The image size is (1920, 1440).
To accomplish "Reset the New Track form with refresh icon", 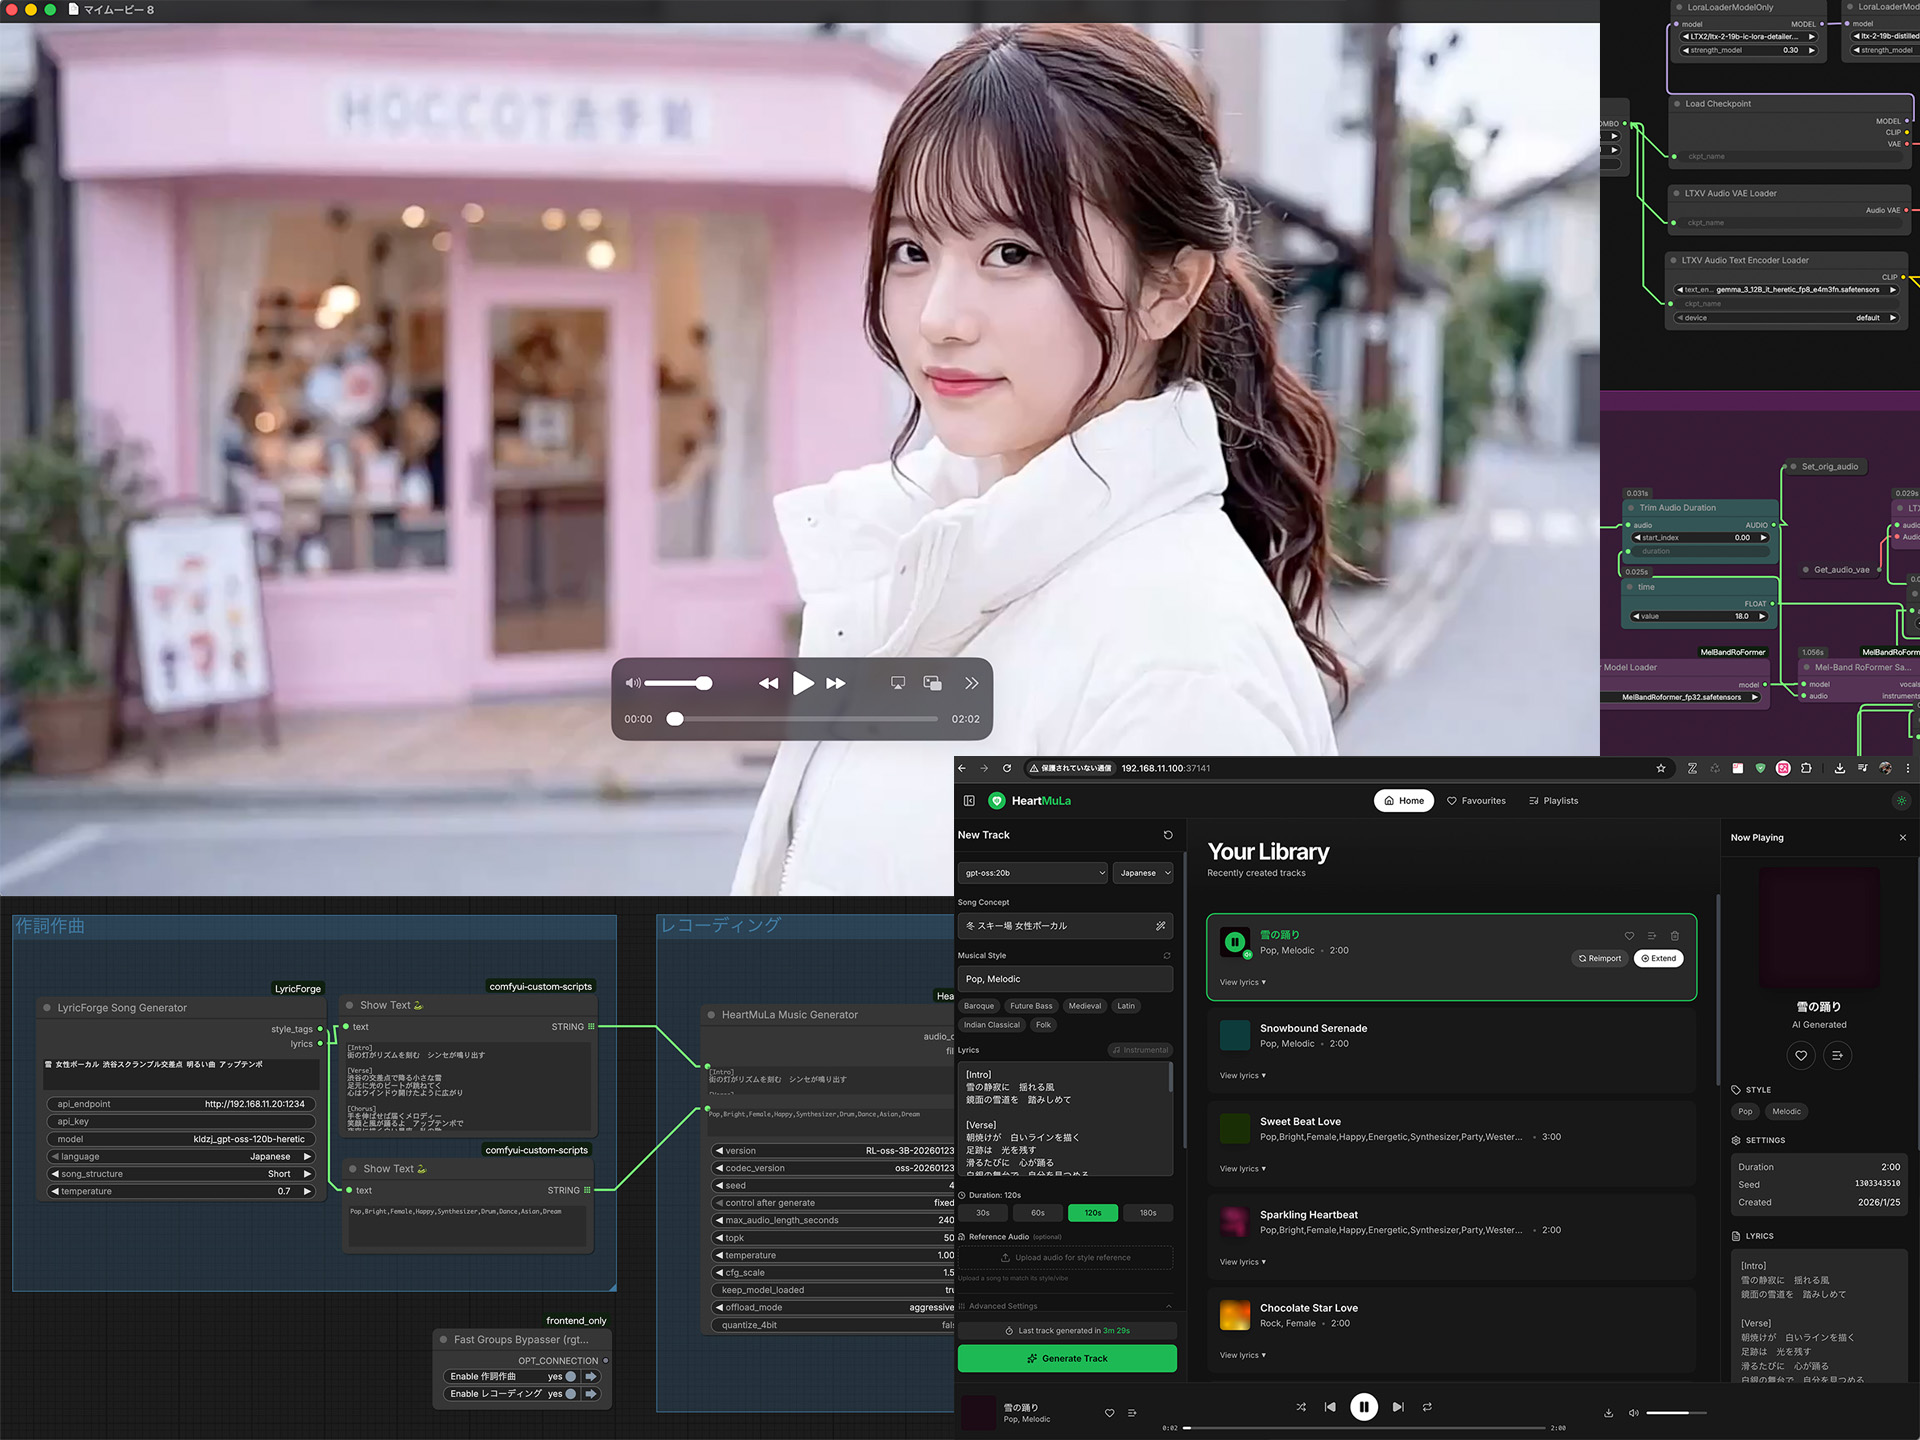I will pyautogui.click(x=1167, y=835).
